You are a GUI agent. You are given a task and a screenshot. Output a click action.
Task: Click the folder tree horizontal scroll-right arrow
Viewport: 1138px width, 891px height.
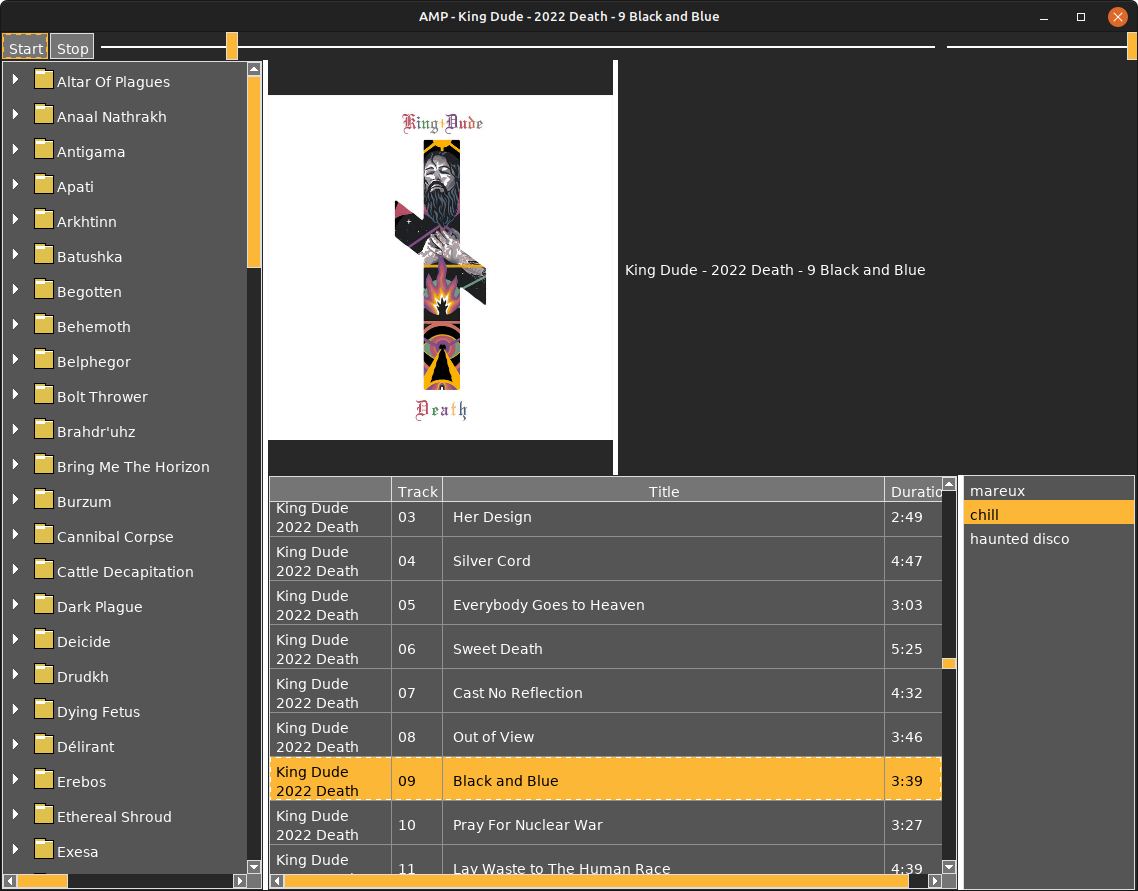tap(240, 881)
